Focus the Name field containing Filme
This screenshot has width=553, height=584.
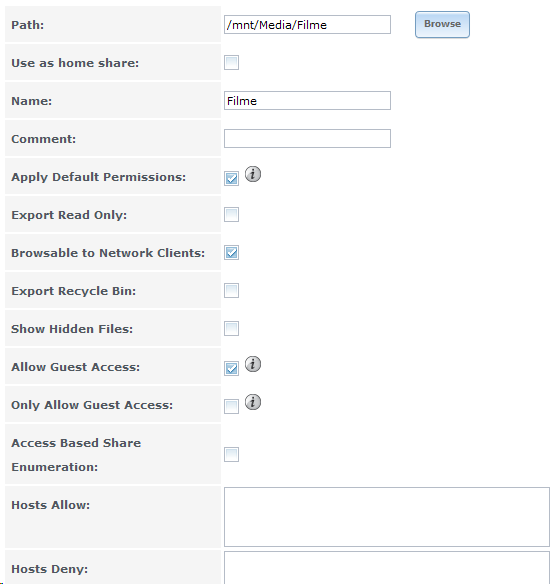point(307,101)
